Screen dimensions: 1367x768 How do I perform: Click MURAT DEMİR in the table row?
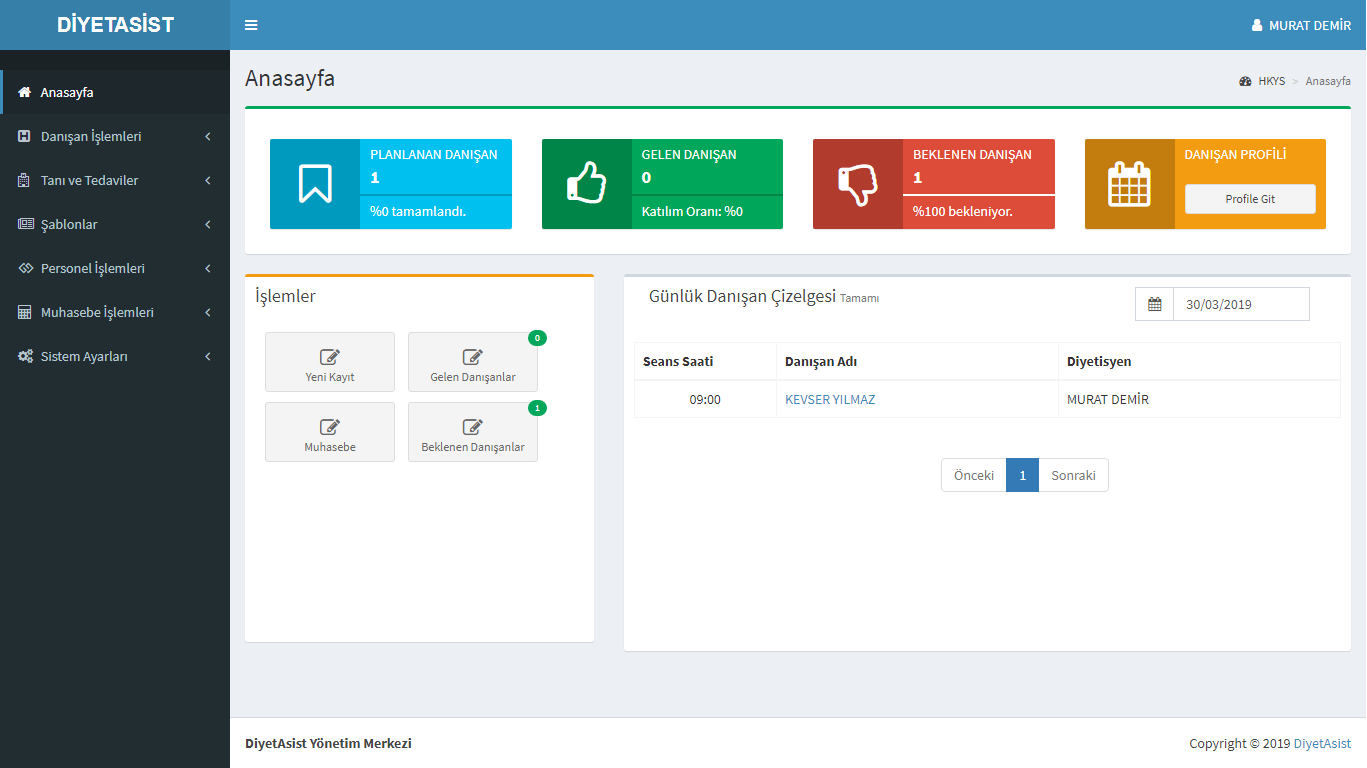click(x=1108, y=399)
